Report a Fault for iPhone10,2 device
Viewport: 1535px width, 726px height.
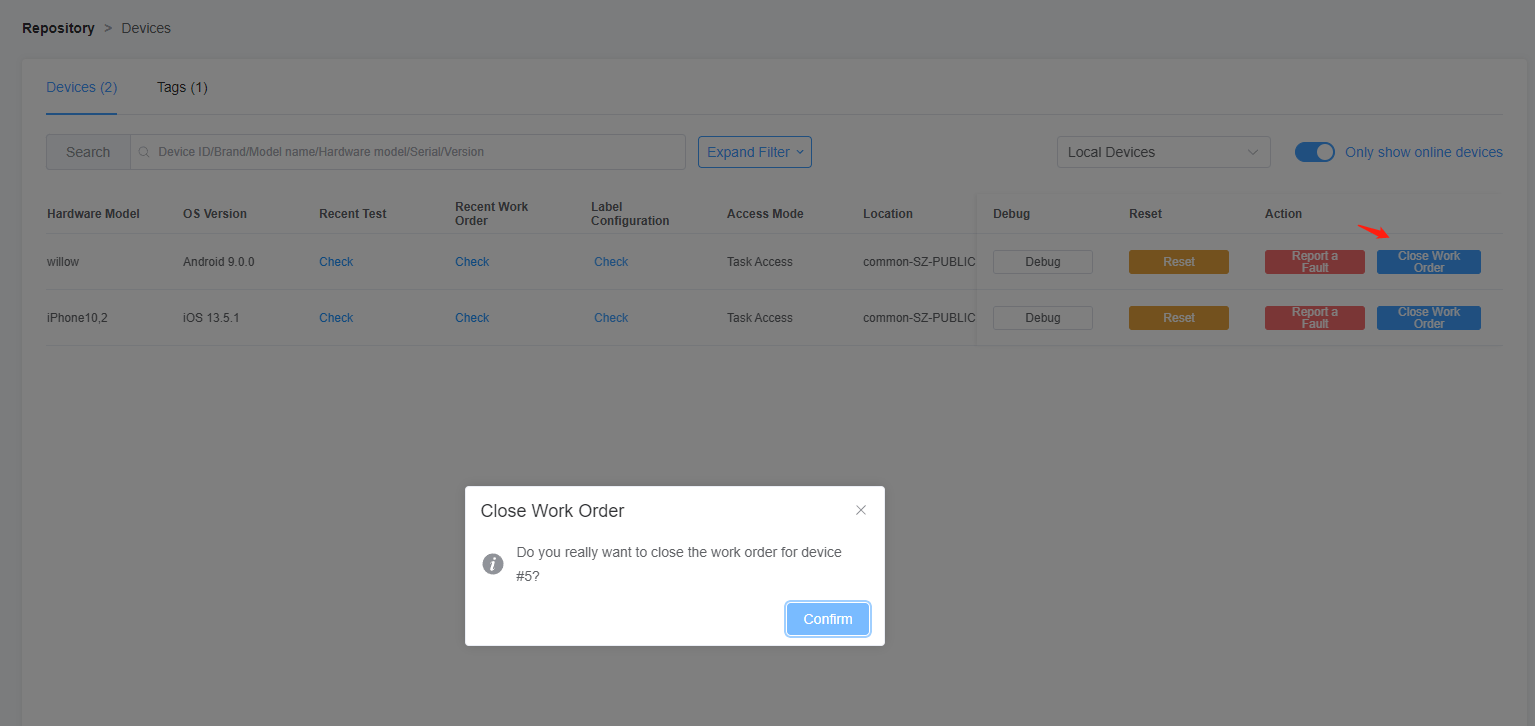(1315, 318)
